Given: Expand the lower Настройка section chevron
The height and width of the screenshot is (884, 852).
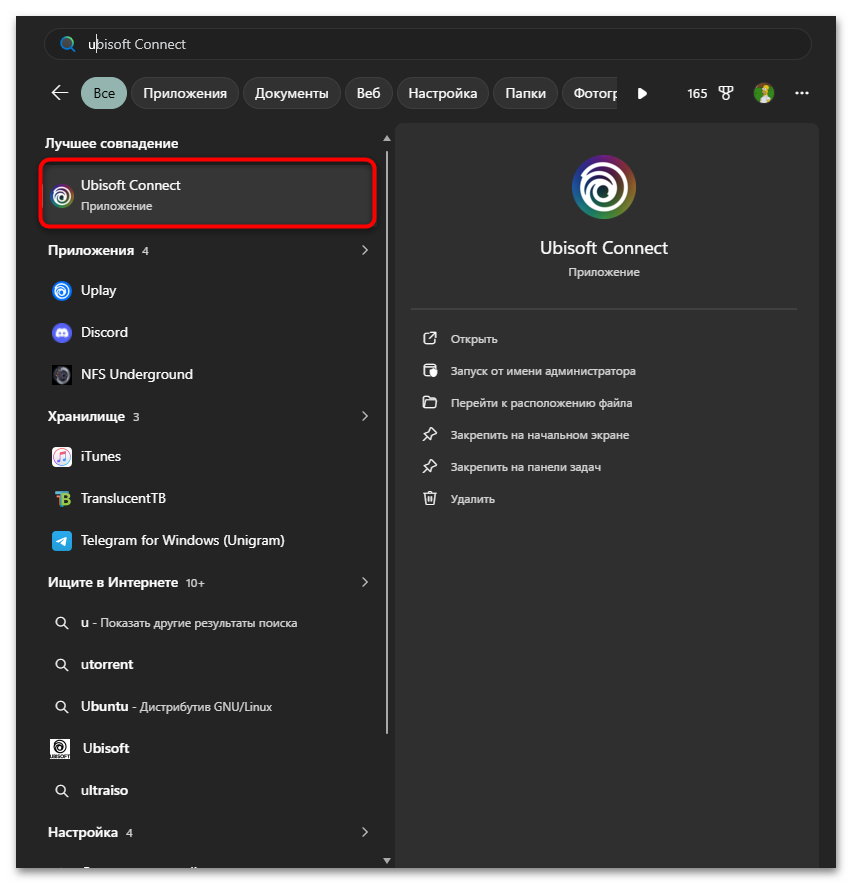Looking at the screenshot, I should tap(365, 832).
